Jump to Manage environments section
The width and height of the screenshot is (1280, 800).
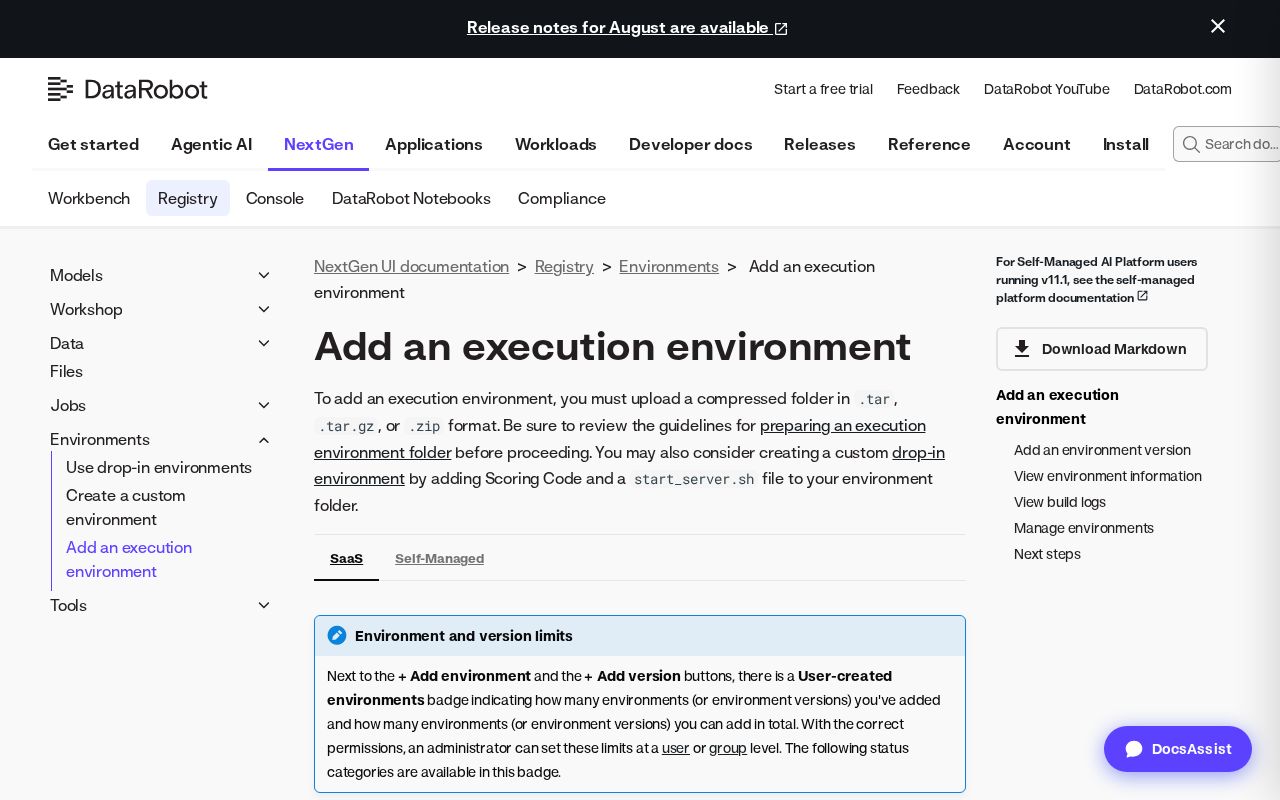pyautogui.click(x=1084, y=528)
